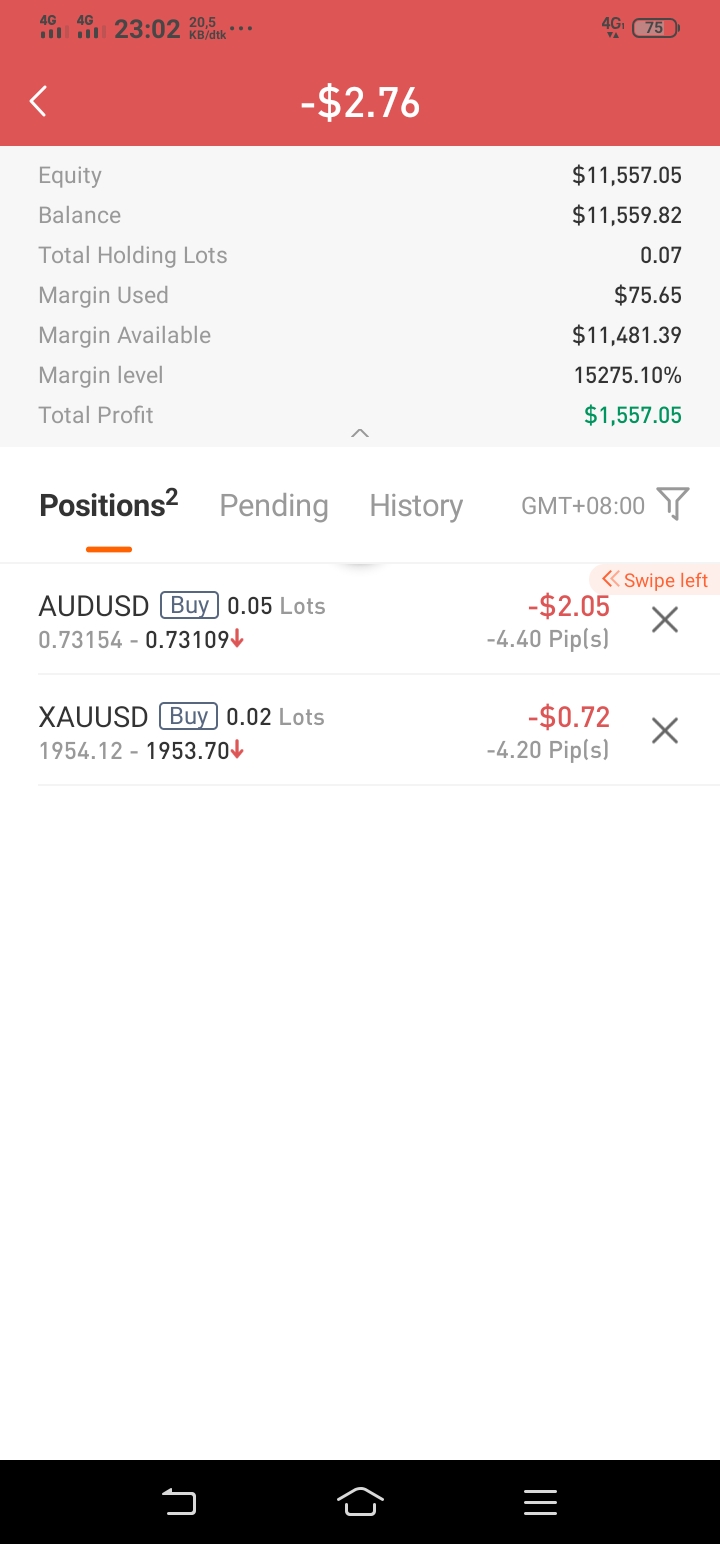This screenshot has height=1544, width=720.
Task: Tap the back arrow in the header
Action: (38, 101)
